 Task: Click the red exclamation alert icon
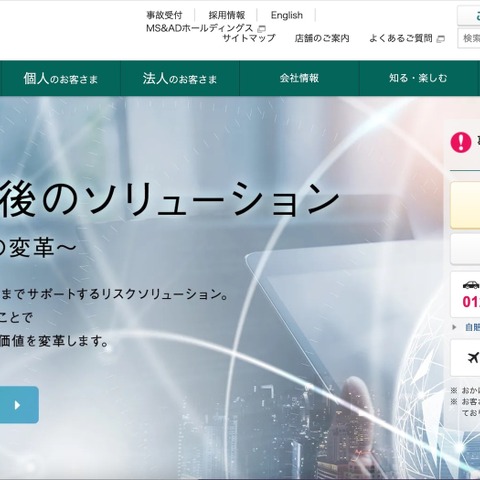pos(461,142)
